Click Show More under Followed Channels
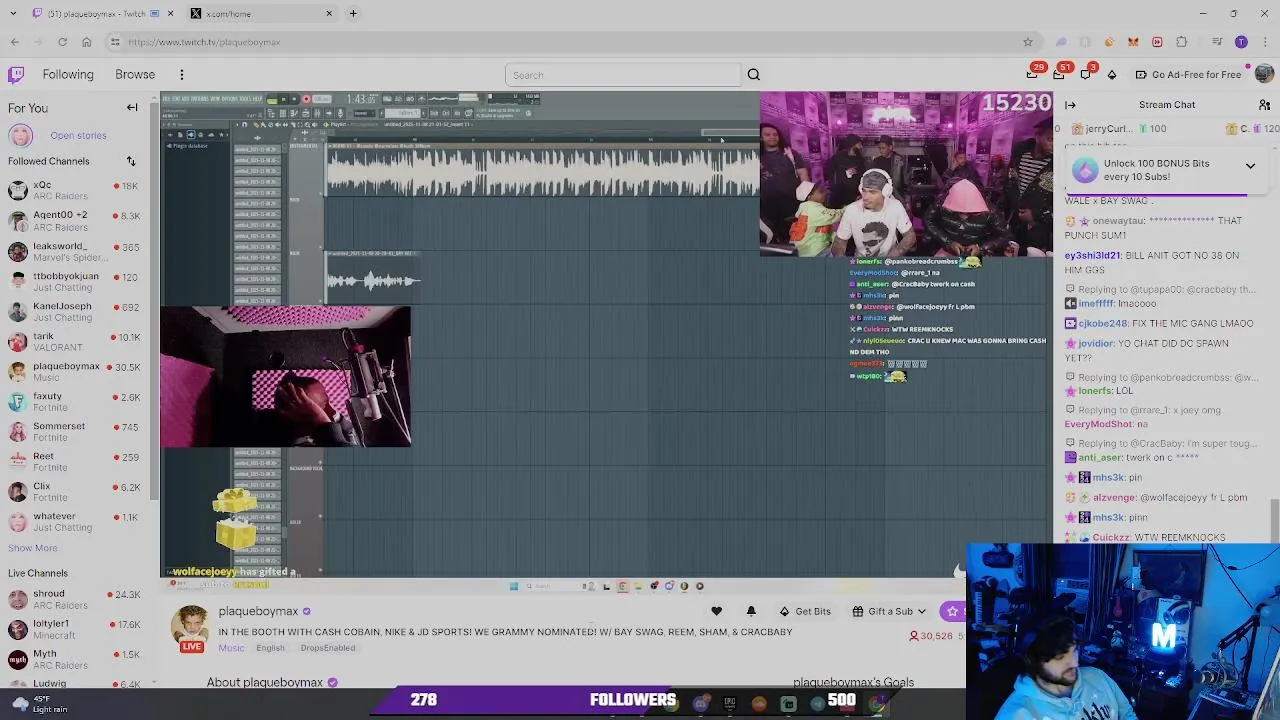1280x720 pixels. point(33,548)
